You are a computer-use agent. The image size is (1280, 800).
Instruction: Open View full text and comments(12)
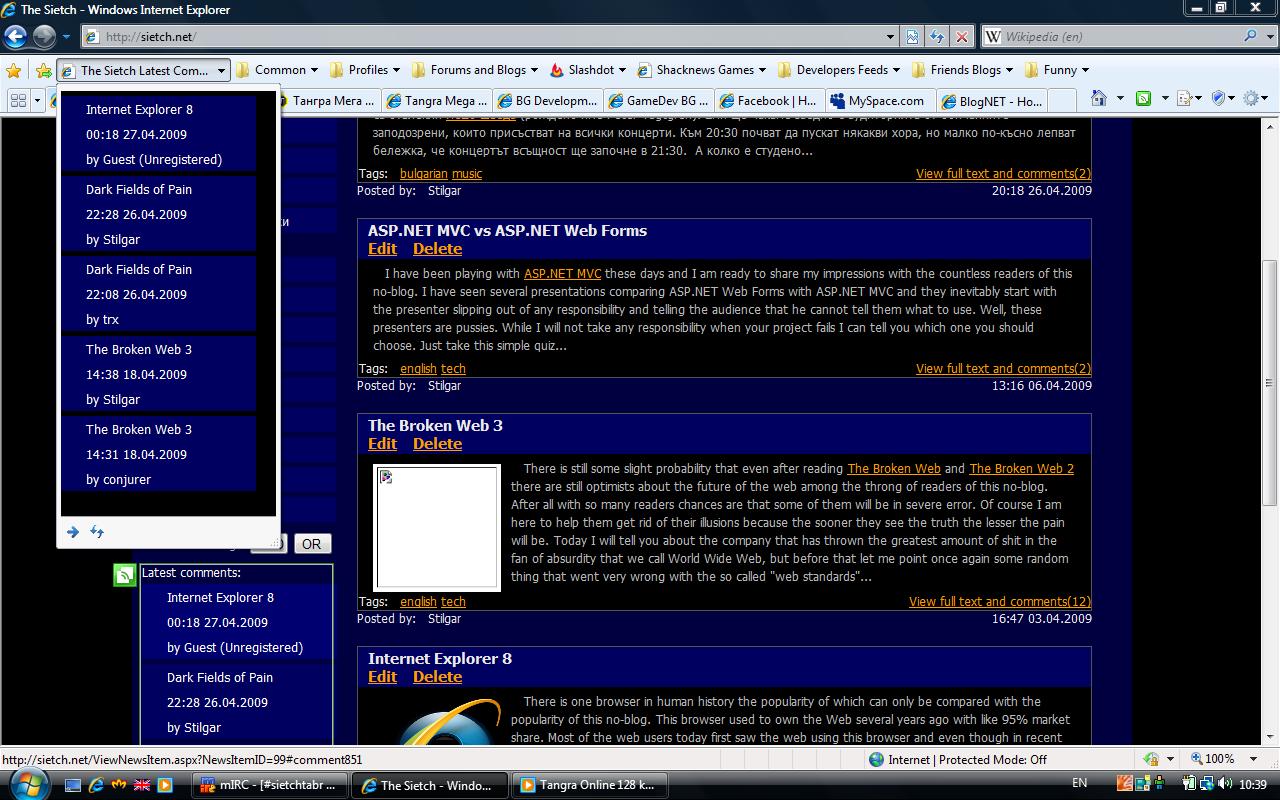coord(1000,601)
